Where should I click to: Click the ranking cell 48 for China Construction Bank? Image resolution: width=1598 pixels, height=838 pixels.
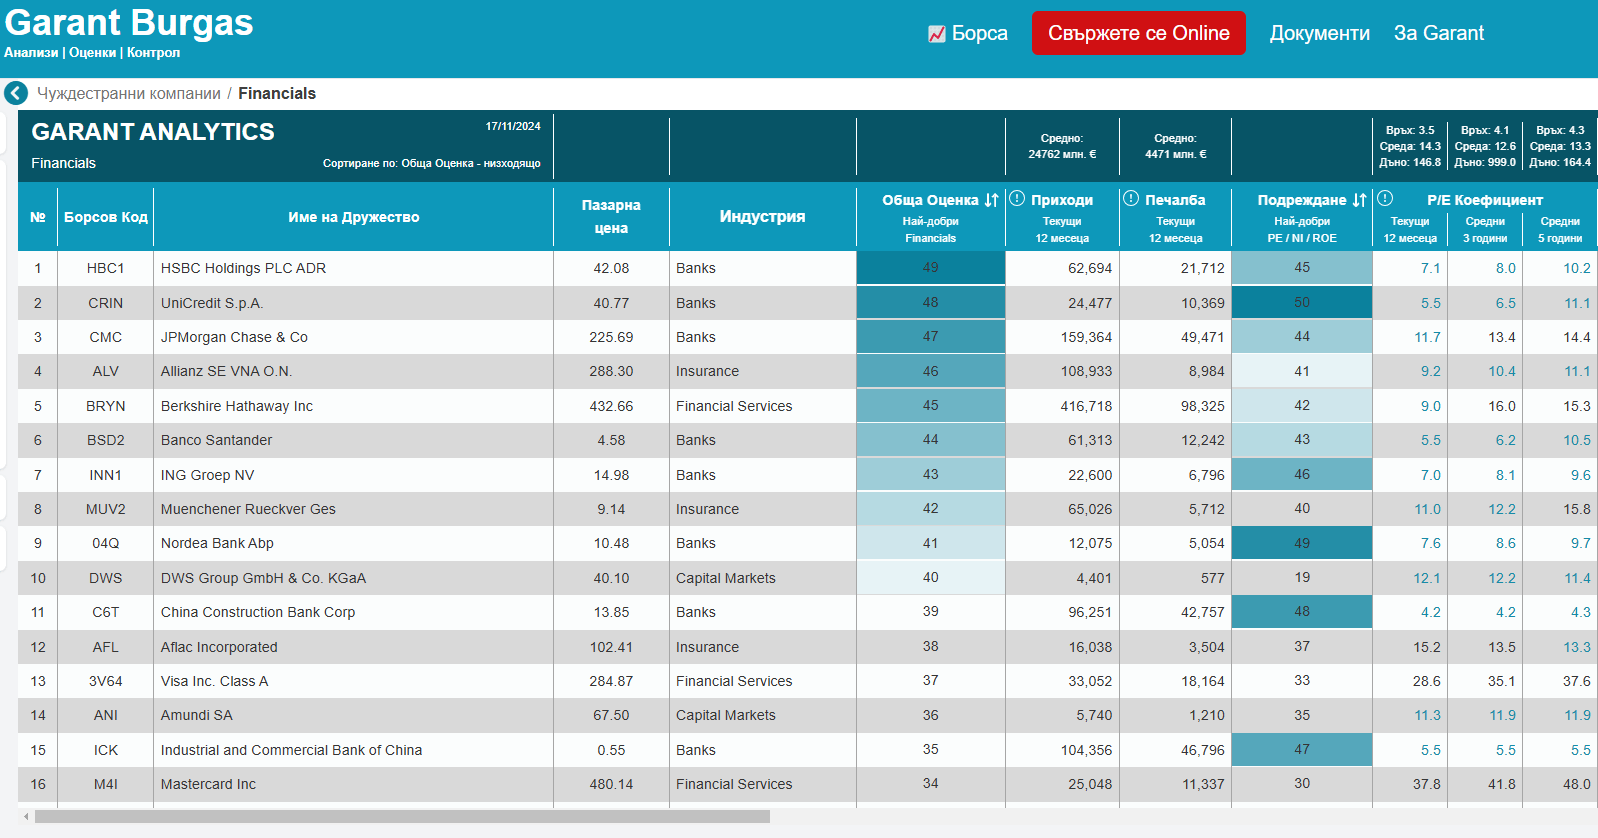tap(1302, 612)
